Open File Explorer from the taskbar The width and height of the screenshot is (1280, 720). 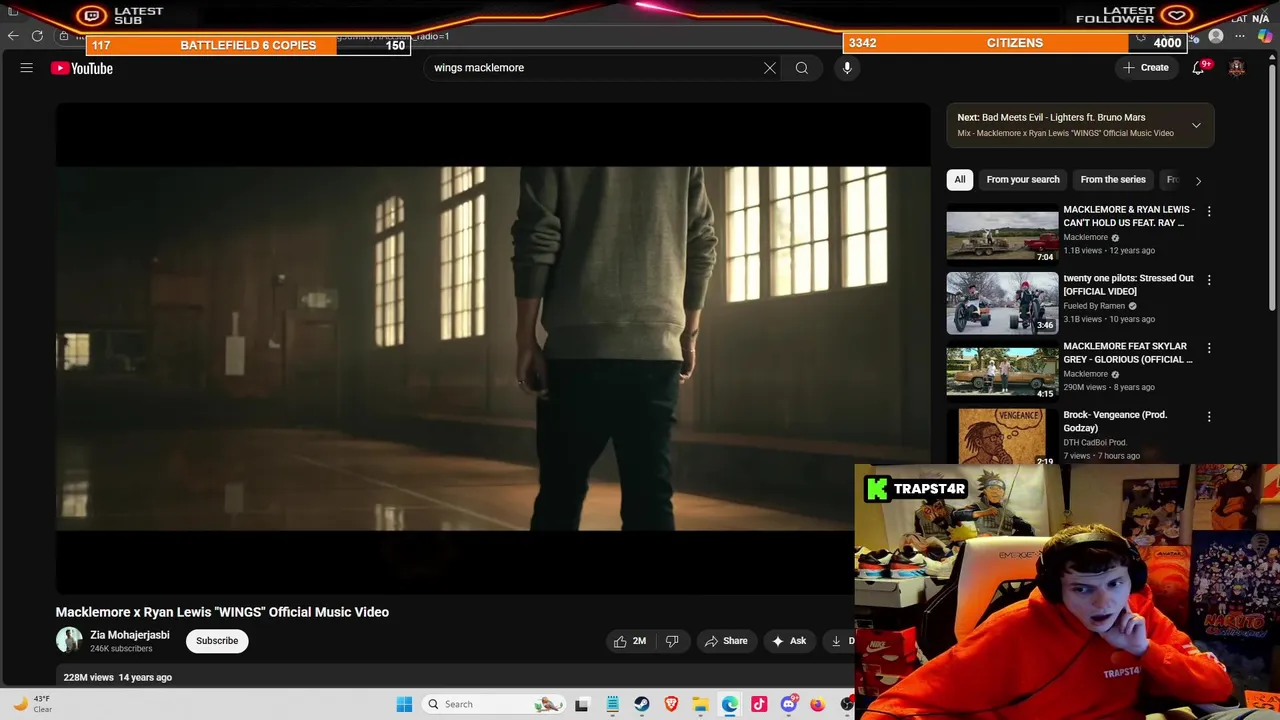point(701,704)
